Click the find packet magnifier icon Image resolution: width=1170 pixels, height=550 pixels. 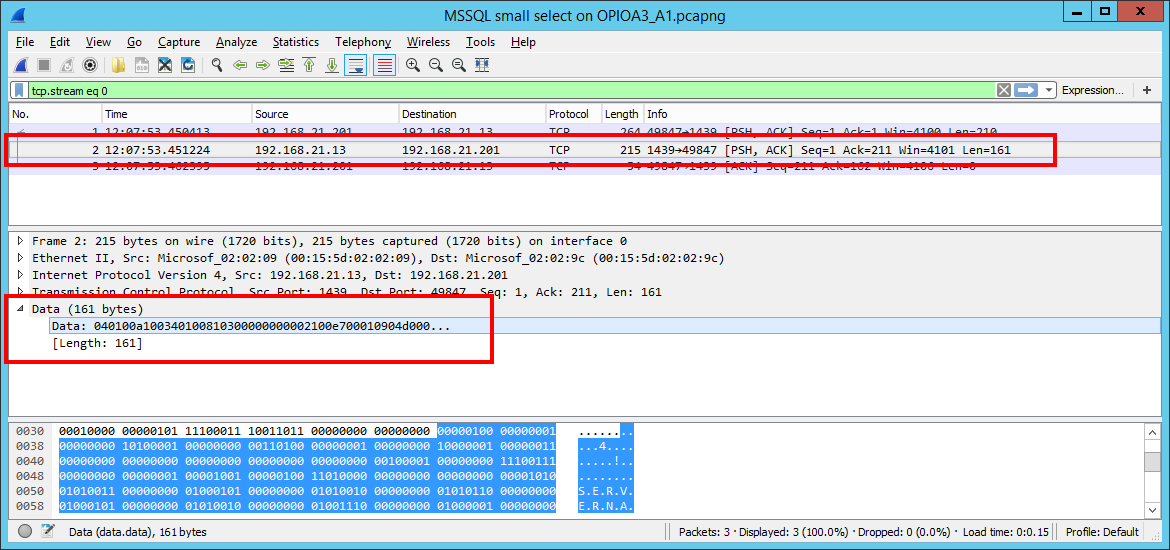(x=215, y=65)
